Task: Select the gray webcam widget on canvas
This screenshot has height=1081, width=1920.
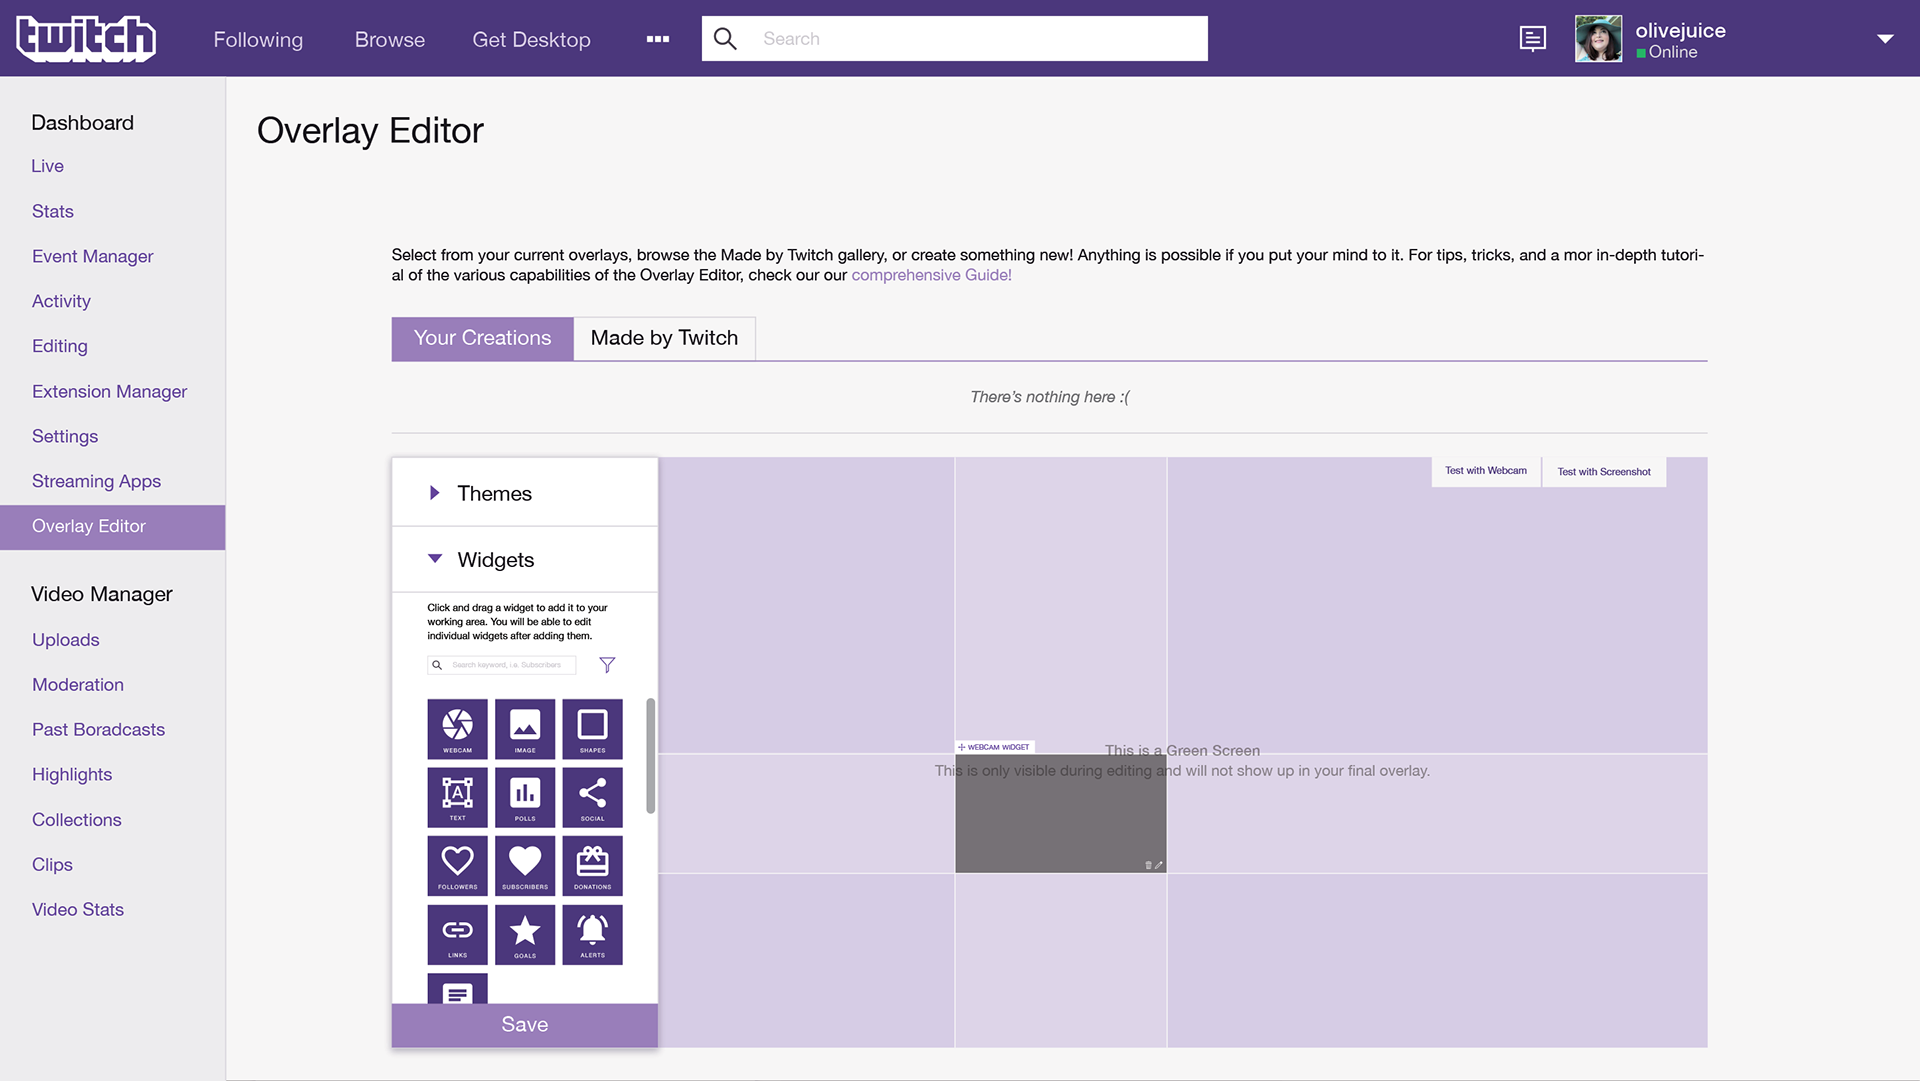Action: [x=1060, y=813]
